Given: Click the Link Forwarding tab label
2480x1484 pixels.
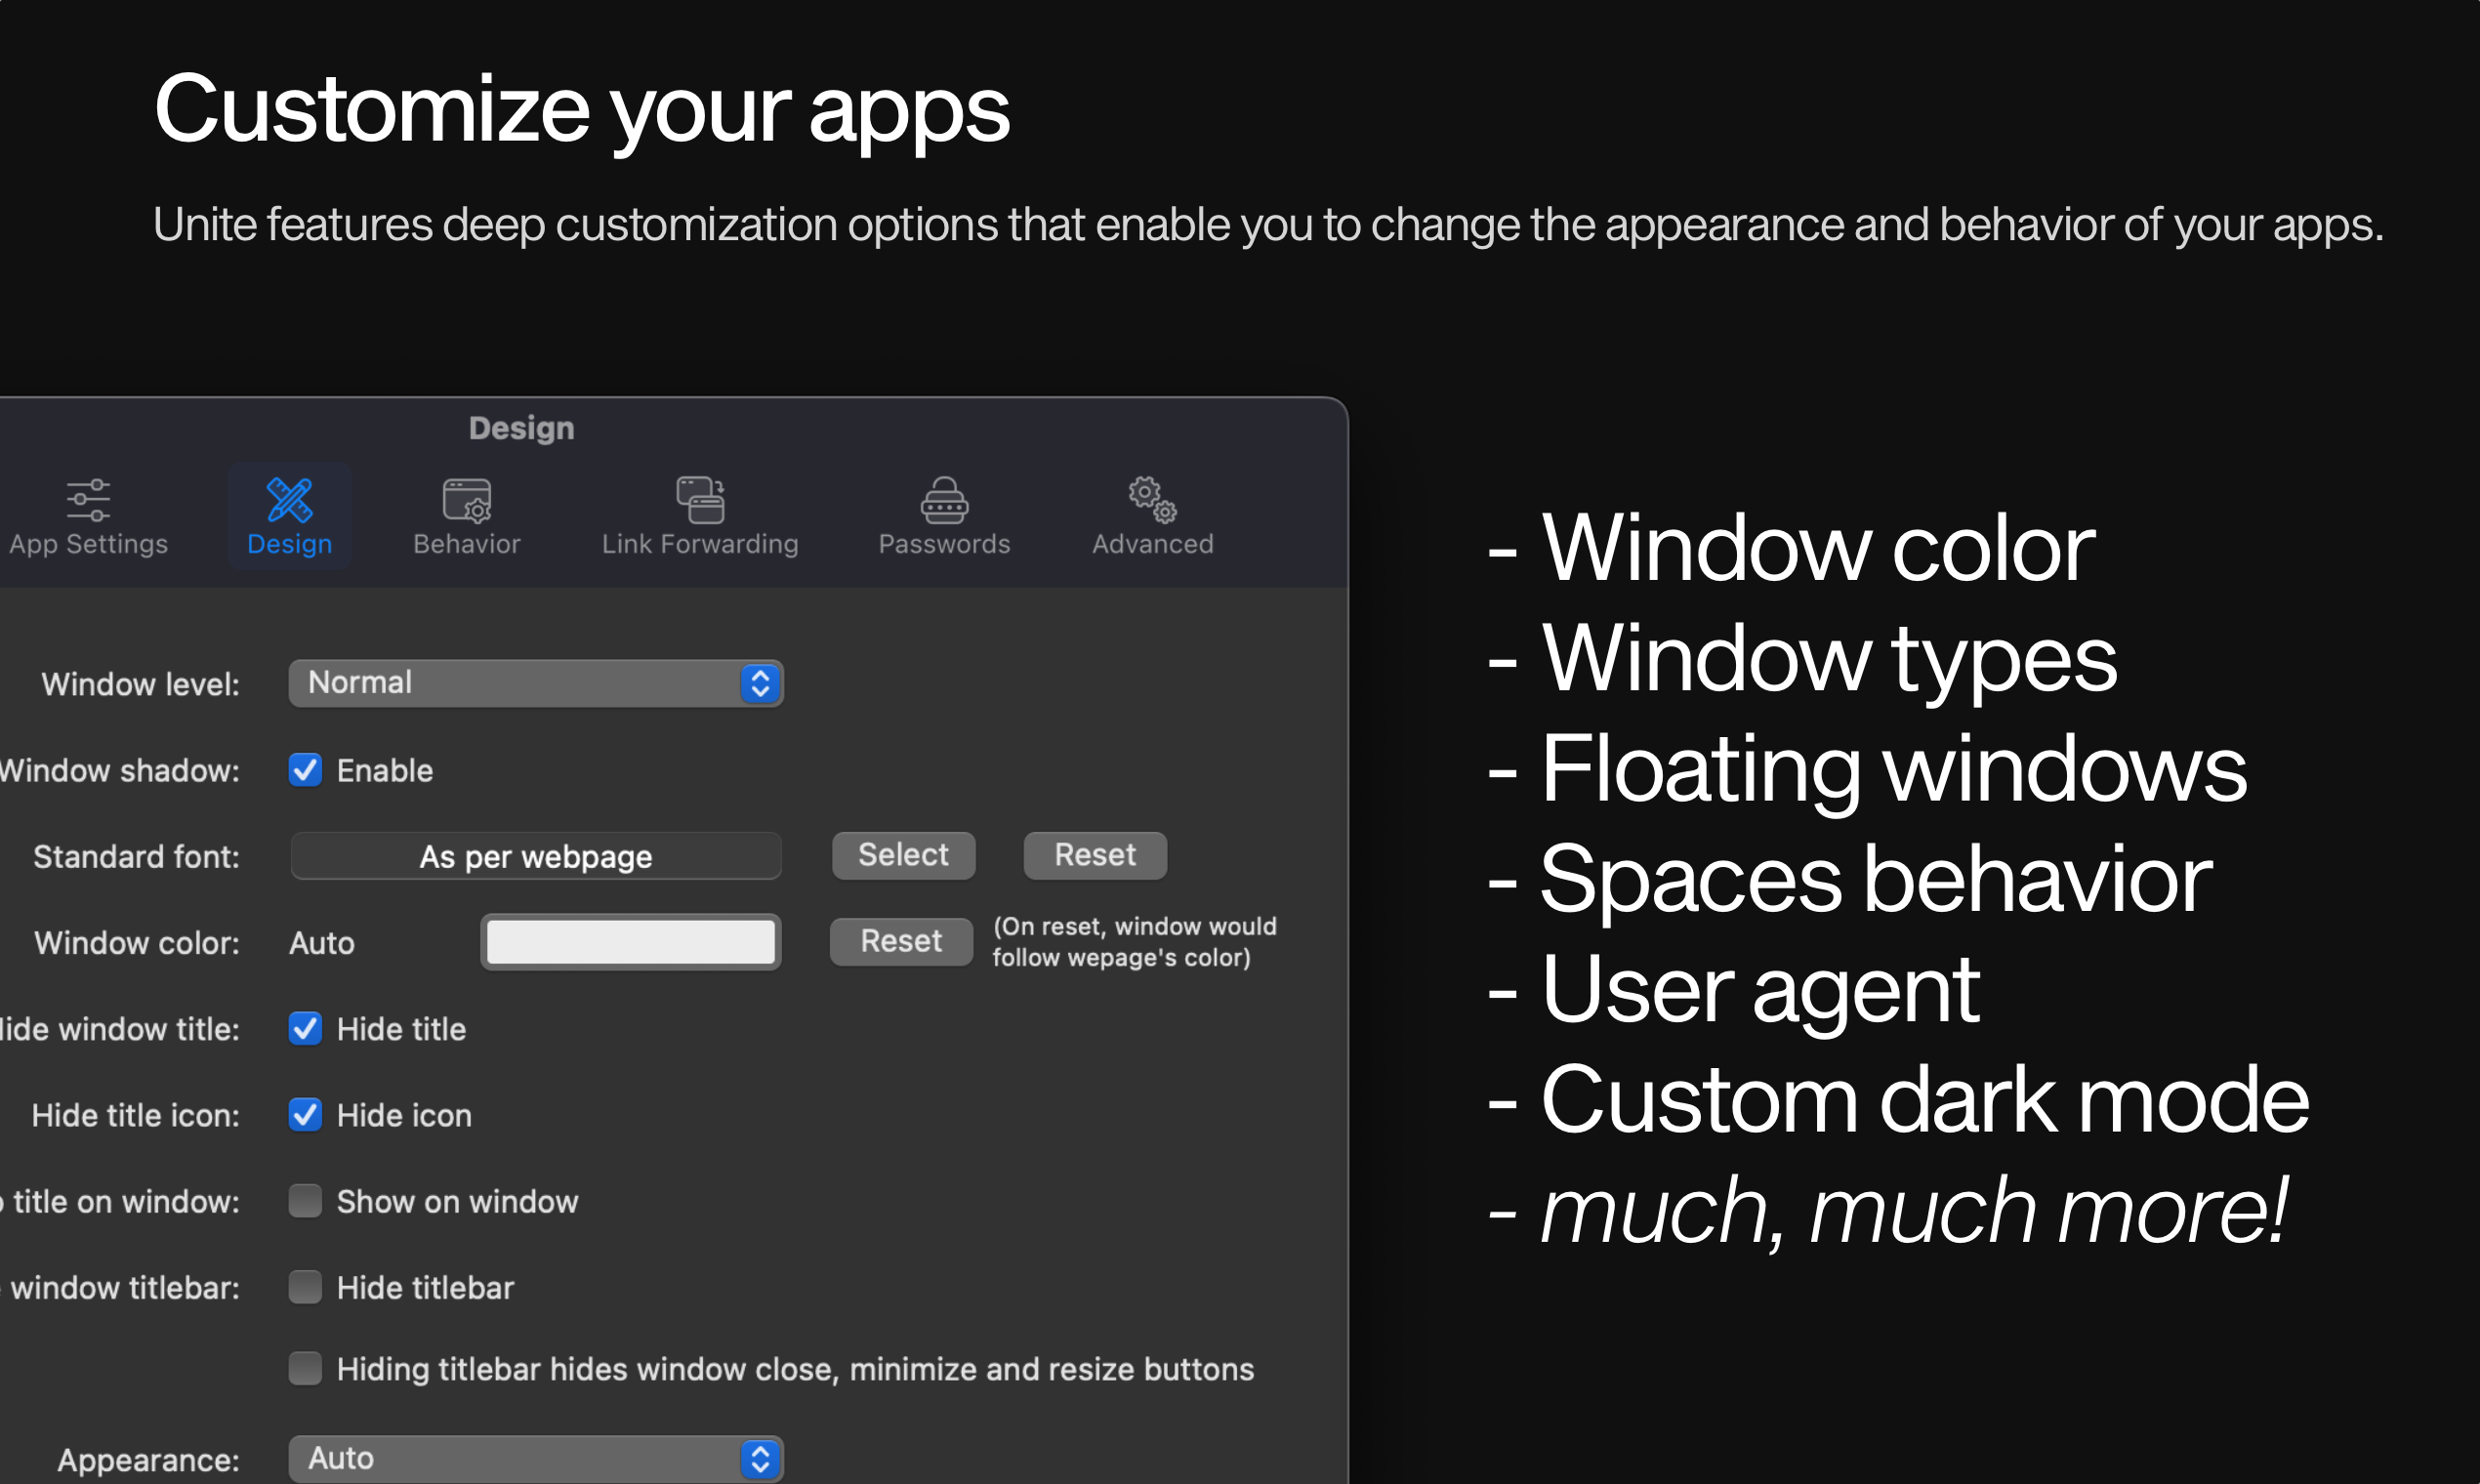Looking at the screenshot, I should tap(700, 544).
